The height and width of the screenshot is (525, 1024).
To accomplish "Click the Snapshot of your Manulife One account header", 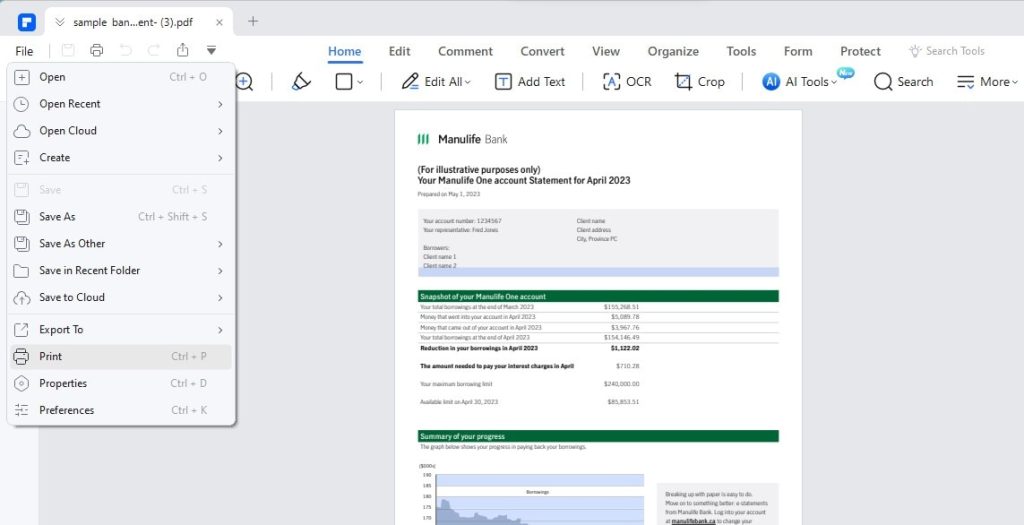I will pyautogui.click(x=598, y=296).
